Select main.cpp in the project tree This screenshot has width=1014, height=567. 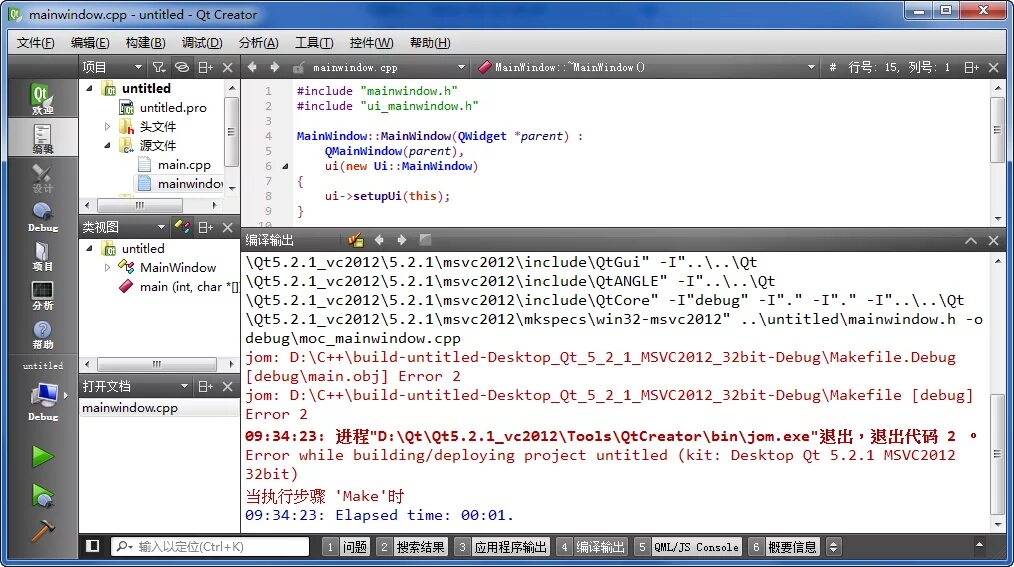pos(184,165)
